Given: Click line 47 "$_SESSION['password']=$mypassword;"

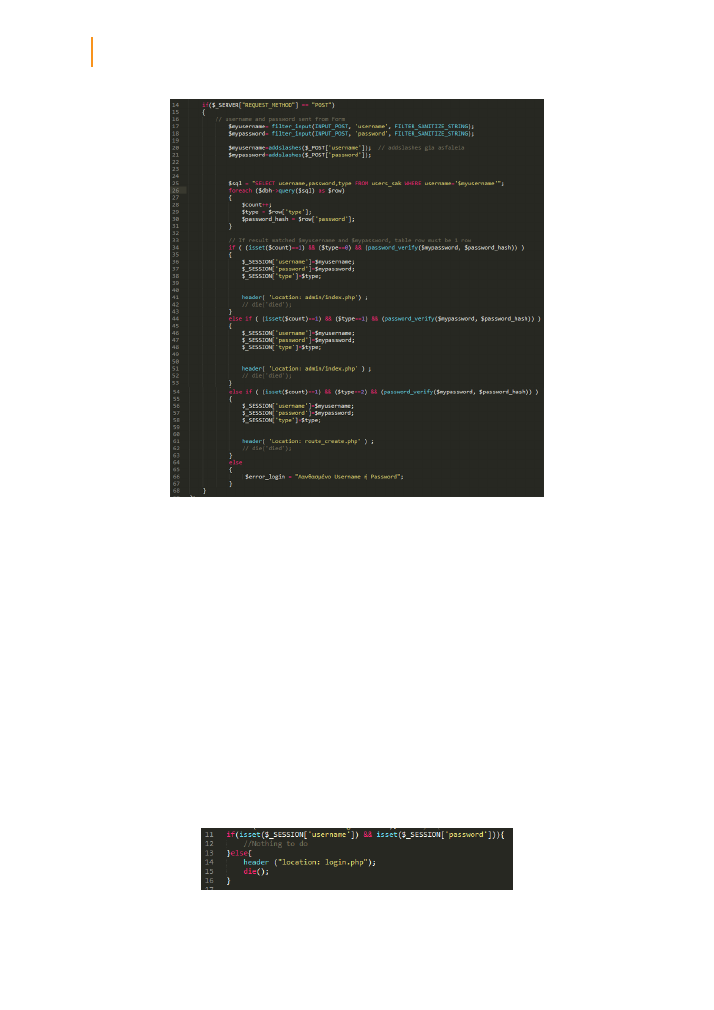Looking at the screenshot, I should tap(298, 340).
